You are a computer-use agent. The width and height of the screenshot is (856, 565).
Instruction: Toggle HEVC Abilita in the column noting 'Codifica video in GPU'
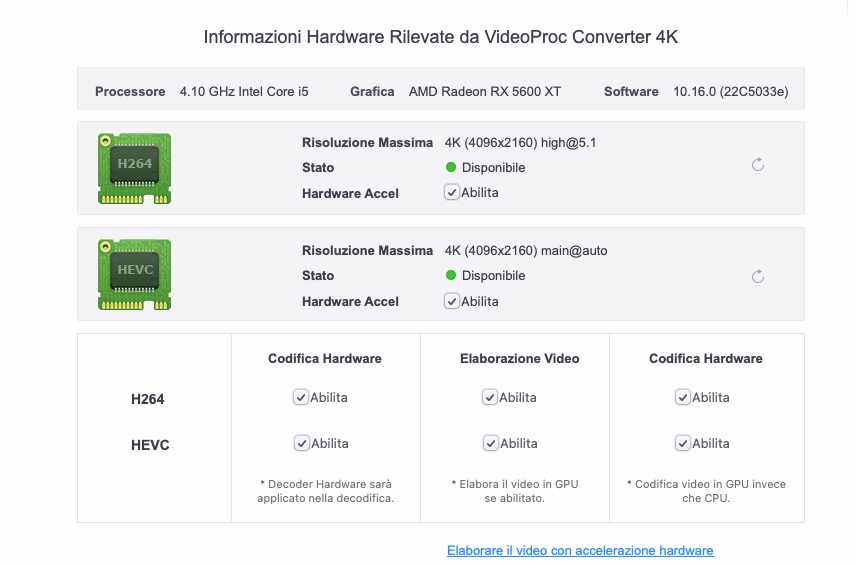[x=683, y=443]
